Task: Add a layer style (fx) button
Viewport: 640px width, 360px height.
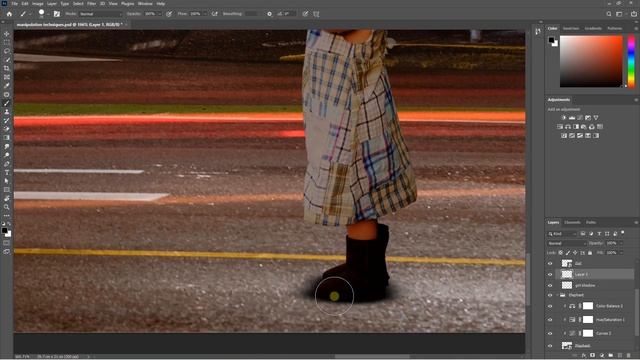Action: tap(584, 356)
